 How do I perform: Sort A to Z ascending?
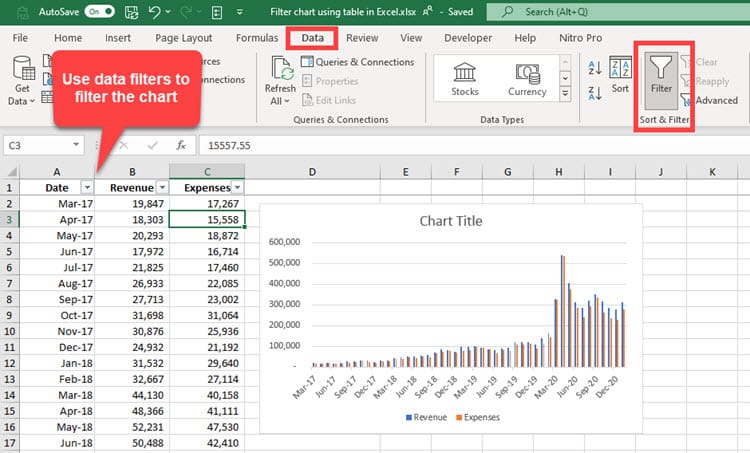pos(594,68)
